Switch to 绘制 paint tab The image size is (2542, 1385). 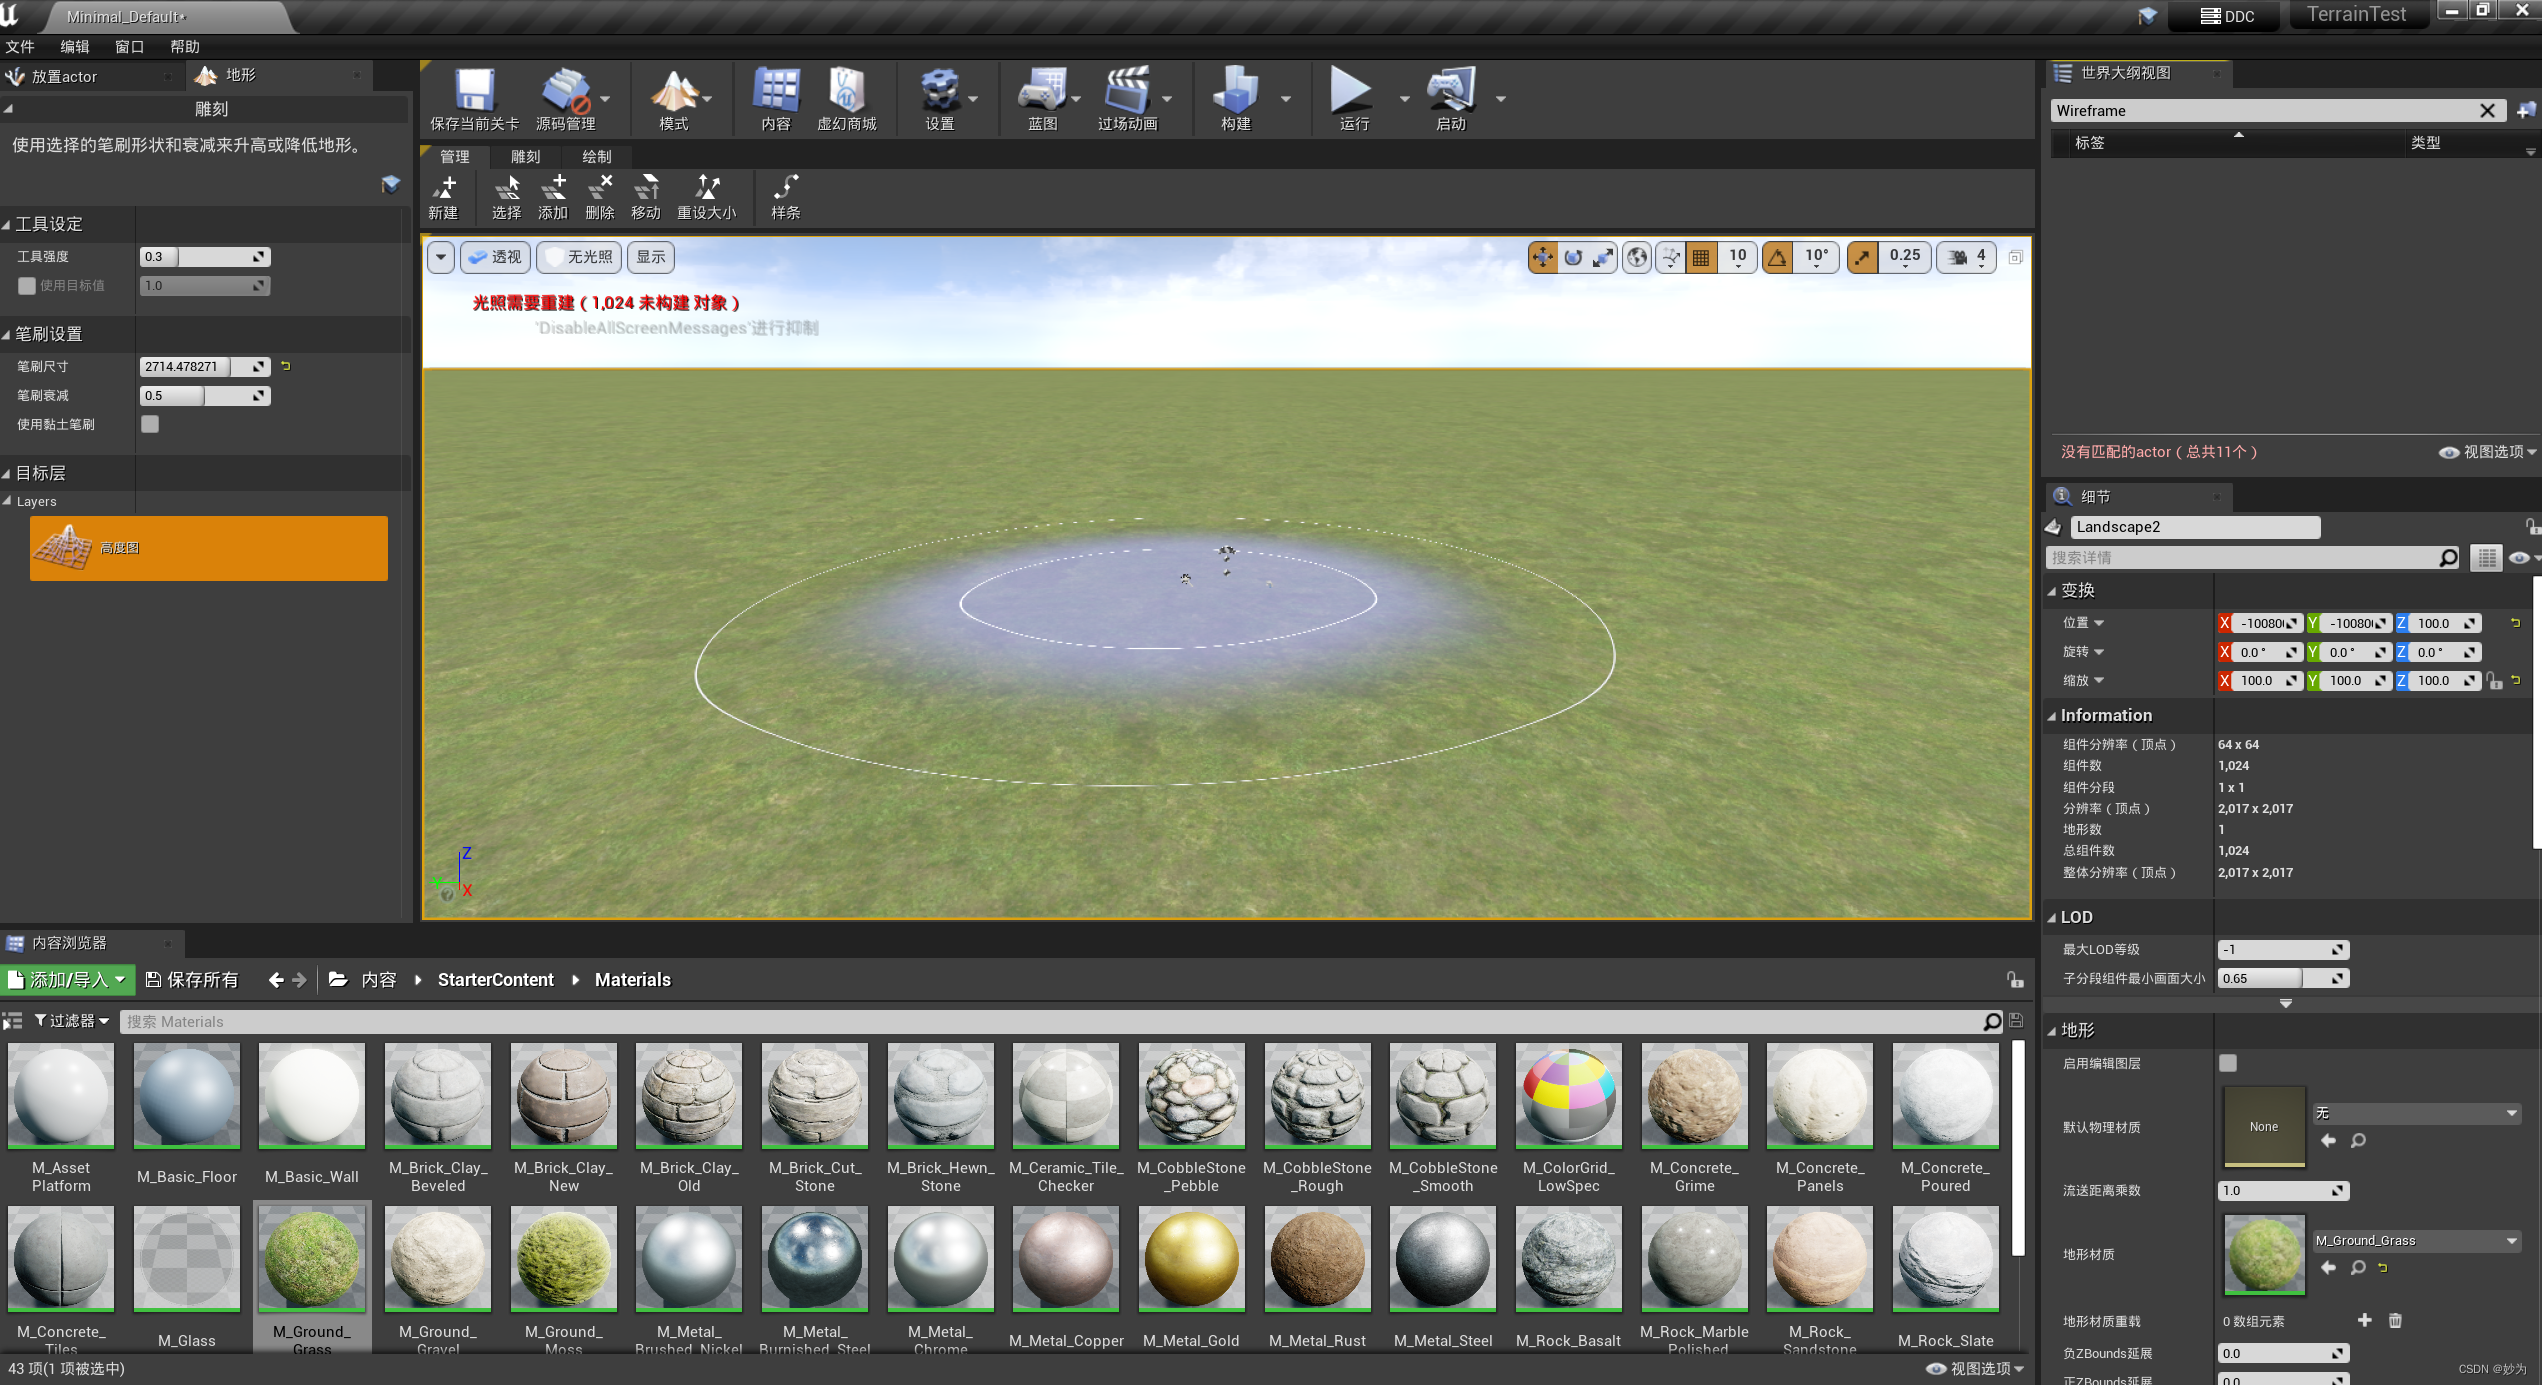tap(597, 157)
